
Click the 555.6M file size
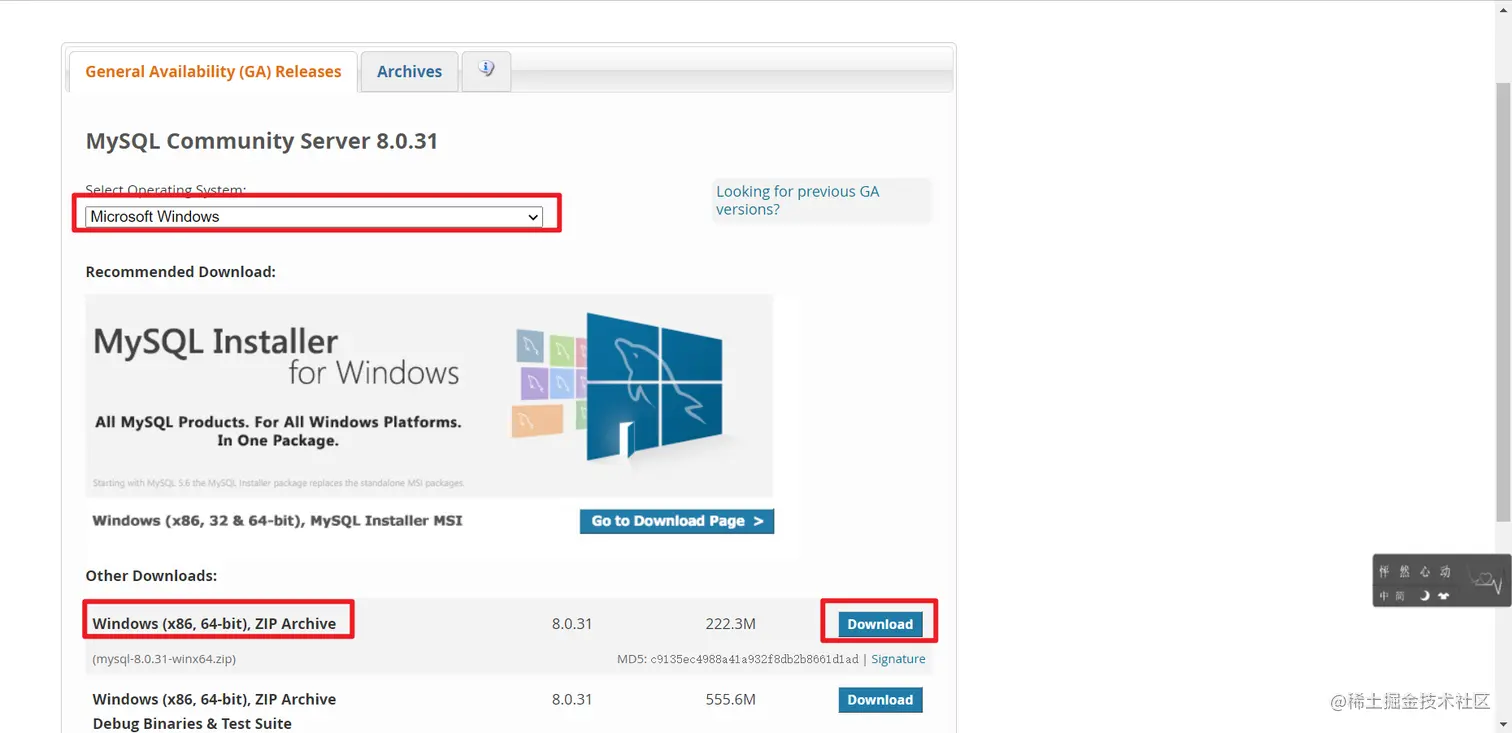point(730,700)
